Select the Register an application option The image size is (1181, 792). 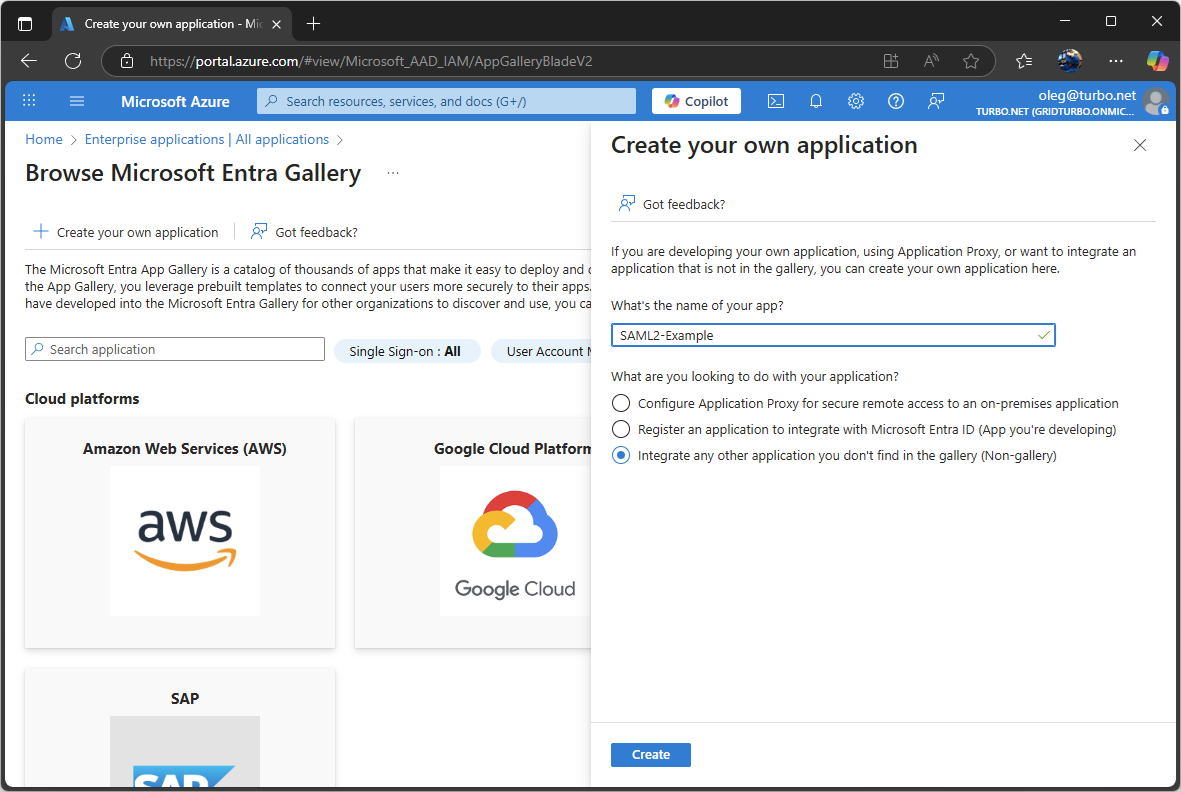point(620,429)
